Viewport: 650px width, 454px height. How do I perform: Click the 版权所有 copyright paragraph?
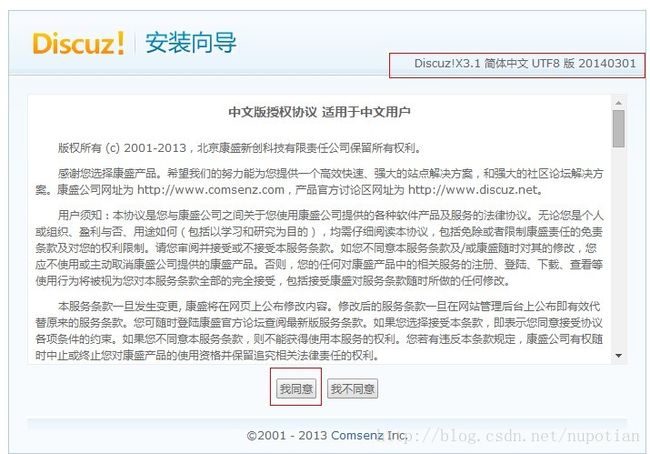(239, 148)
